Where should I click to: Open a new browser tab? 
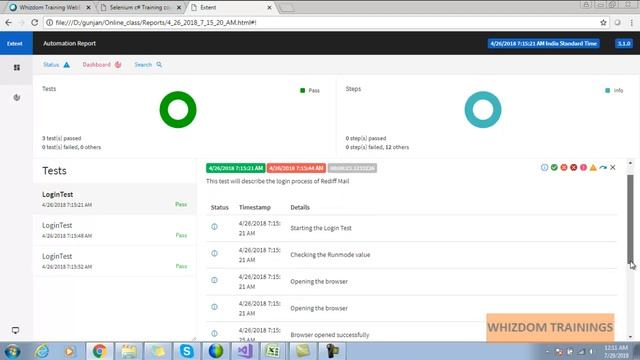tap(287, 7)
